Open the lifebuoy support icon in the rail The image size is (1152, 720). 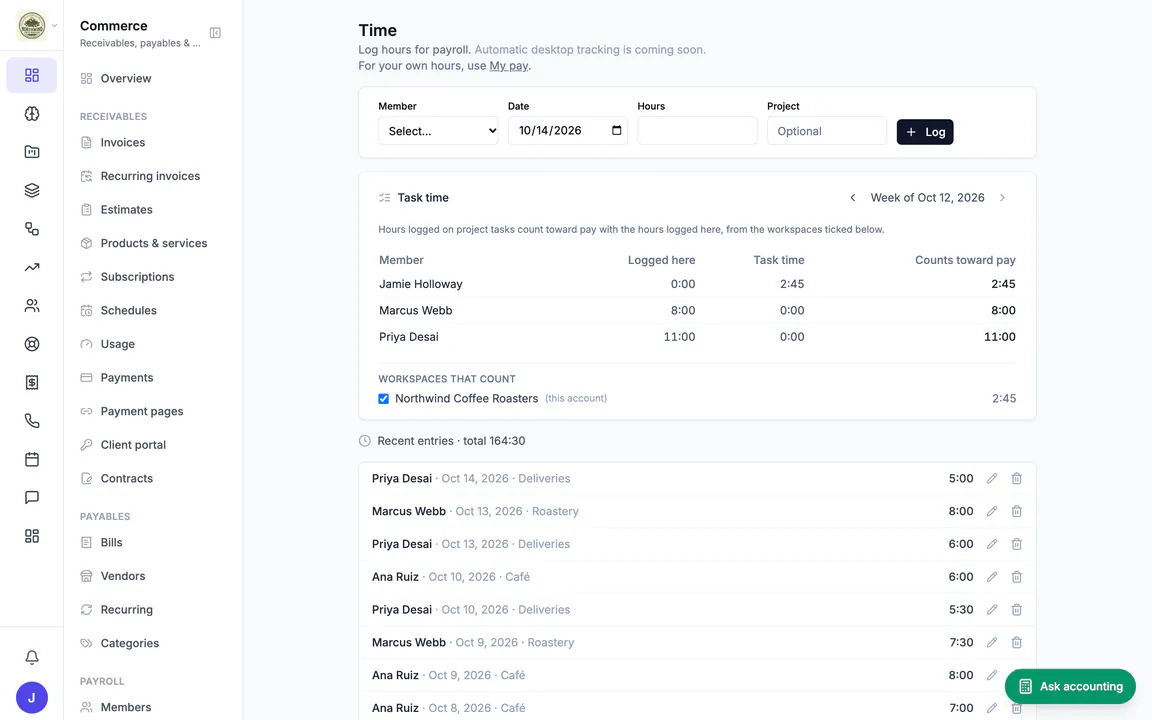pos(32,344)
